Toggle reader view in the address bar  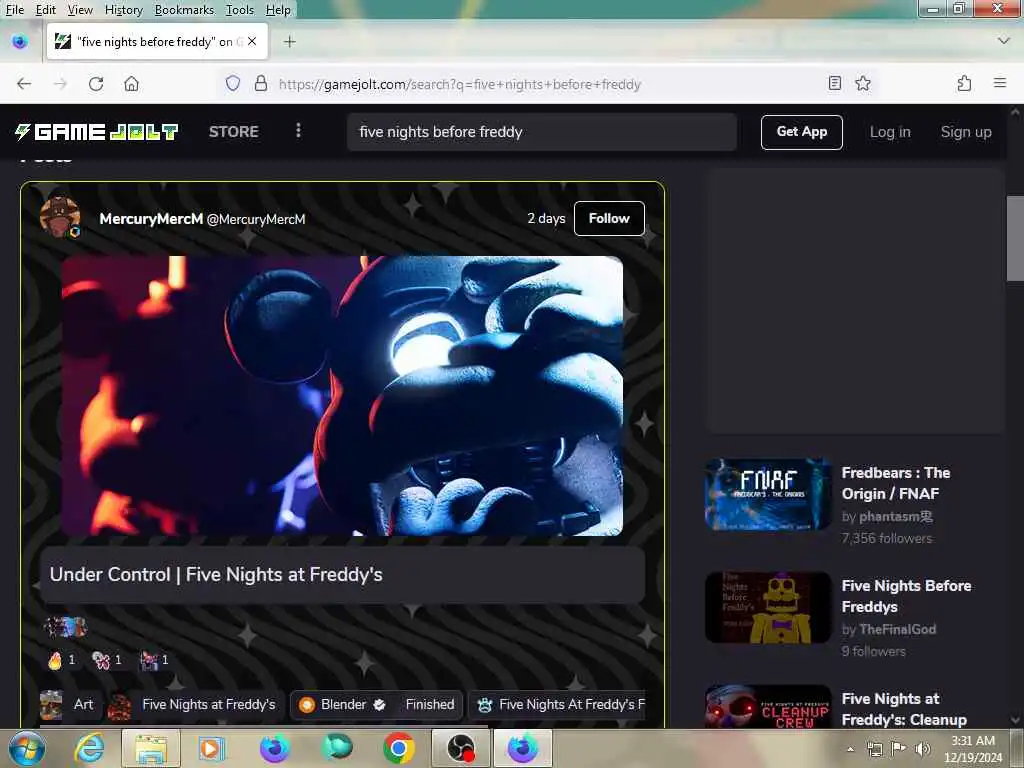tap(835, 83)
